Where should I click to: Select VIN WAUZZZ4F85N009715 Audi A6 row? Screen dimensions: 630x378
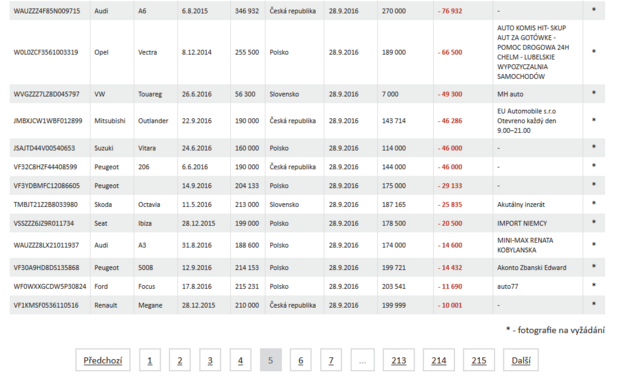point(307,11)
